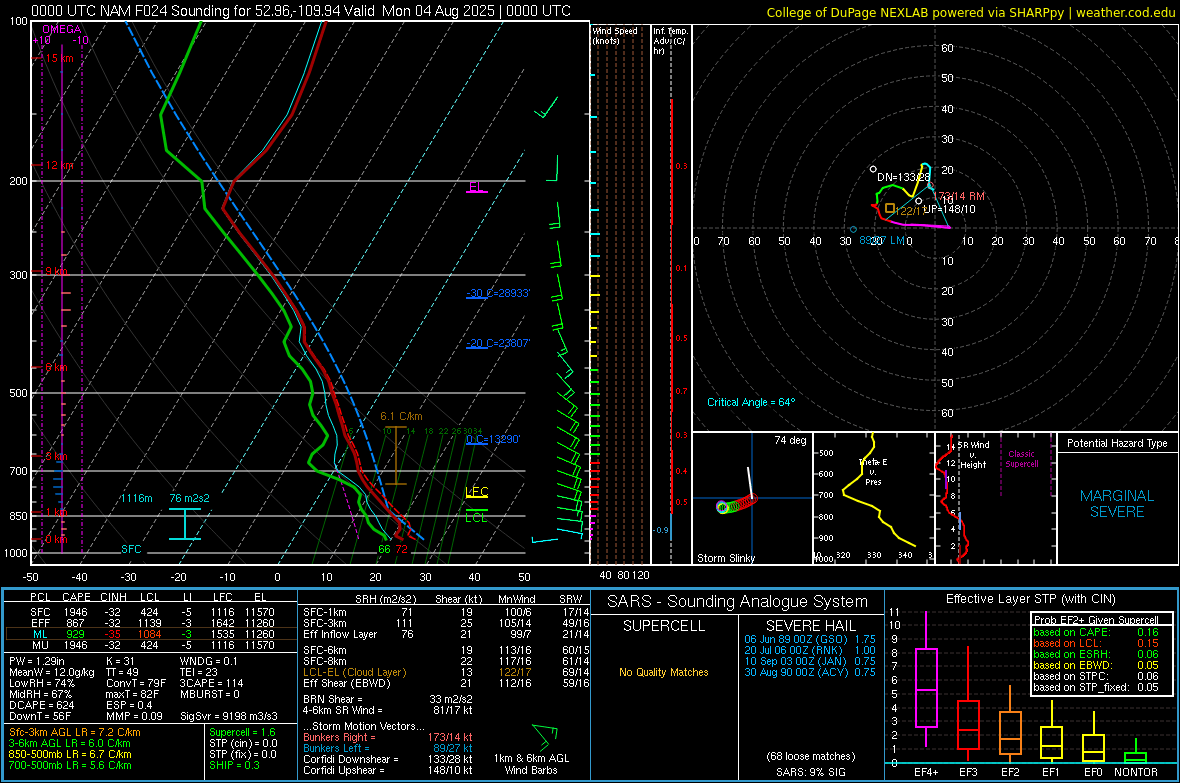Click the Bunkers Right storm motion line
This screenshot has width=1180, height=783.
click(388, 737)
